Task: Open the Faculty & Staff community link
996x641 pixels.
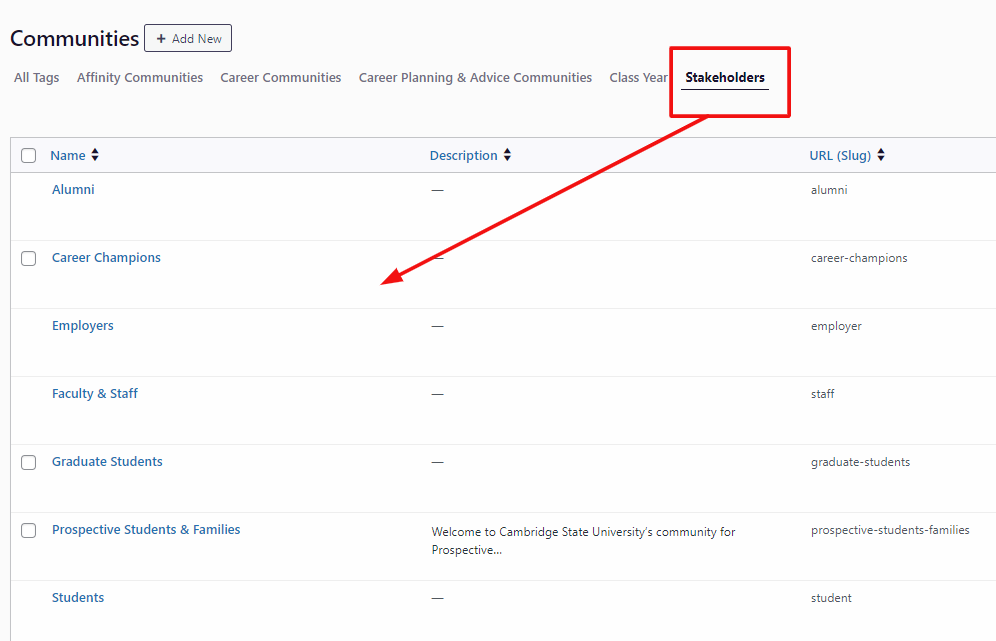Action: pos(95,393)
